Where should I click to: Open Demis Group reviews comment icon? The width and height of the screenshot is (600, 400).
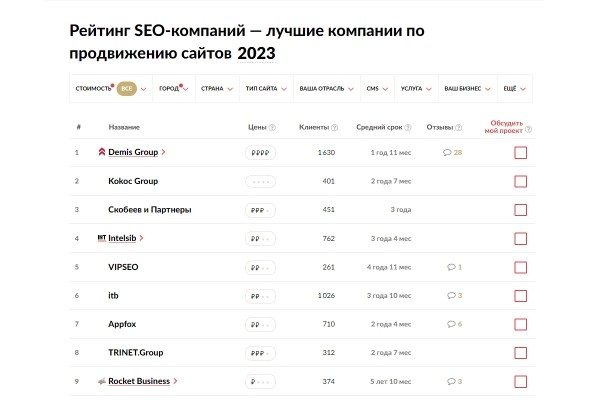(447, 153)
